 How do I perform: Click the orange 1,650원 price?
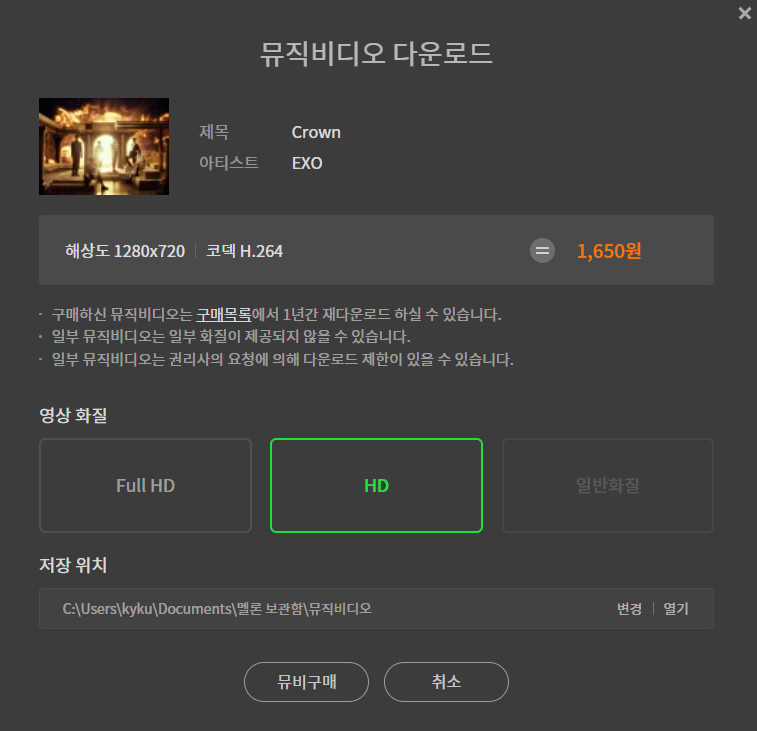pos(609,251)
